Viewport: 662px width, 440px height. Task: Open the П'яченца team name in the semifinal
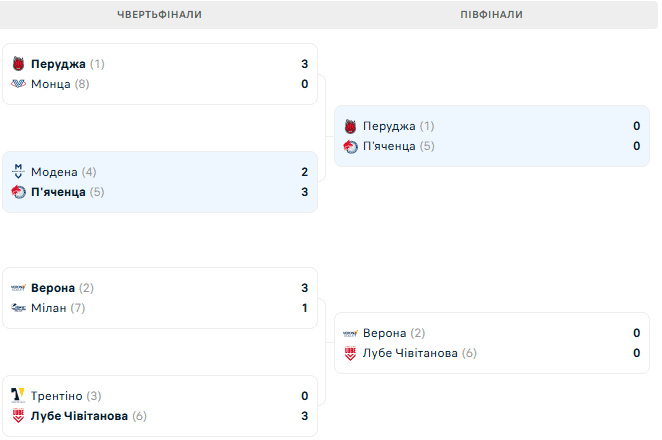point(389,146)
